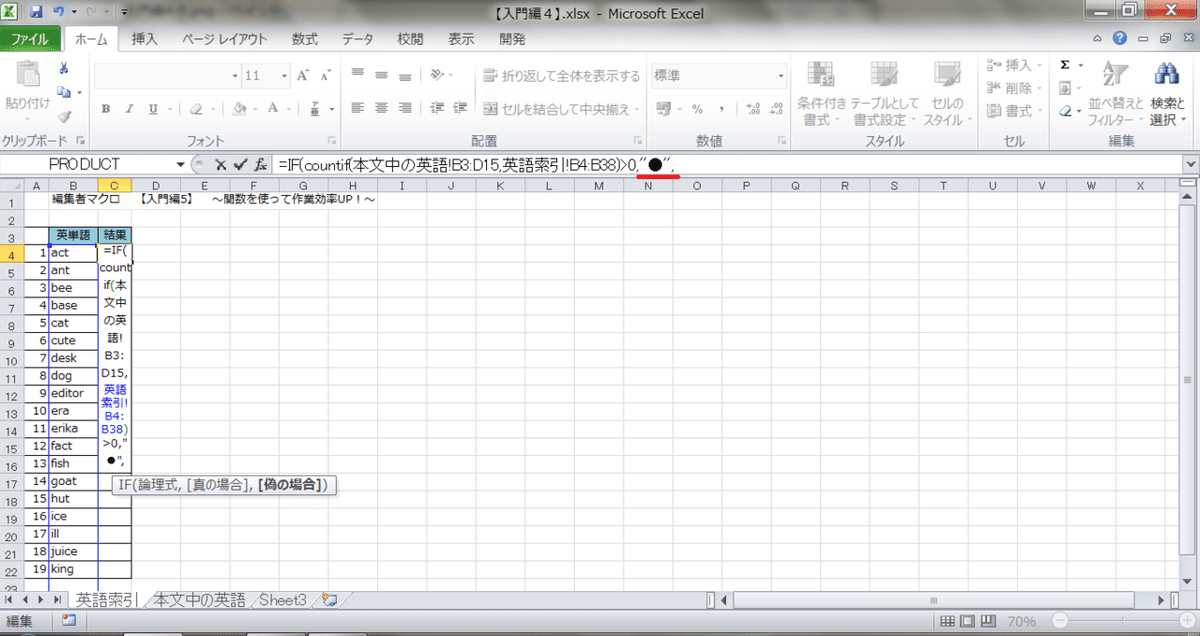This screenshot has height=636, width=1200.
Task: Open the Name Box function dropdown arrow
Action: tap(180, 163)
